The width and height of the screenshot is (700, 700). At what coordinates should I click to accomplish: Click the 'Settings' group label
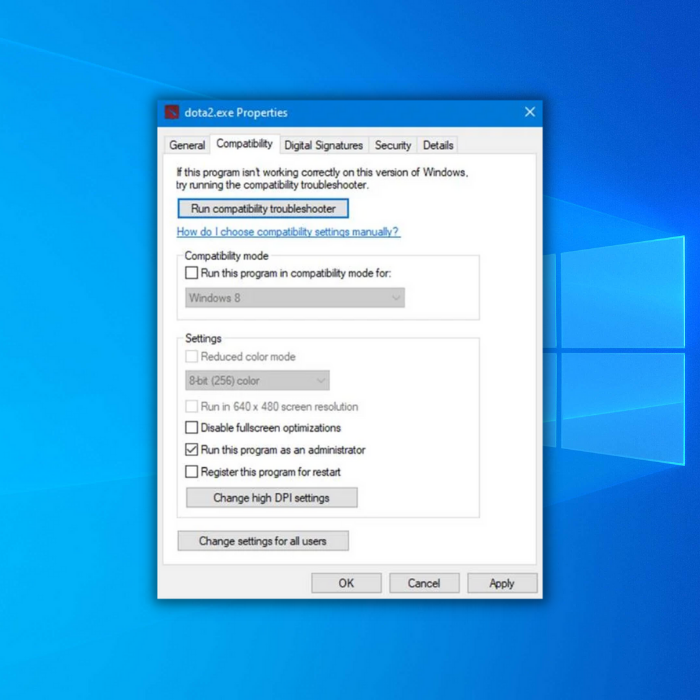pos(203,338)
